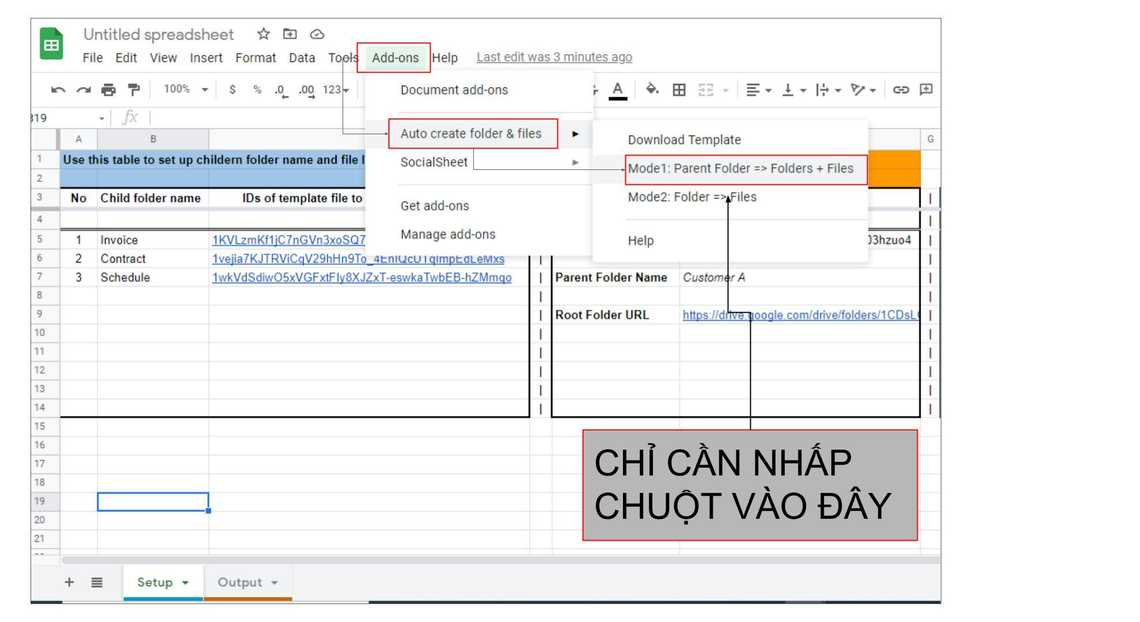Open the Borders grid icon
Viewport: 1140px width, 622px height.
[679, 90]
